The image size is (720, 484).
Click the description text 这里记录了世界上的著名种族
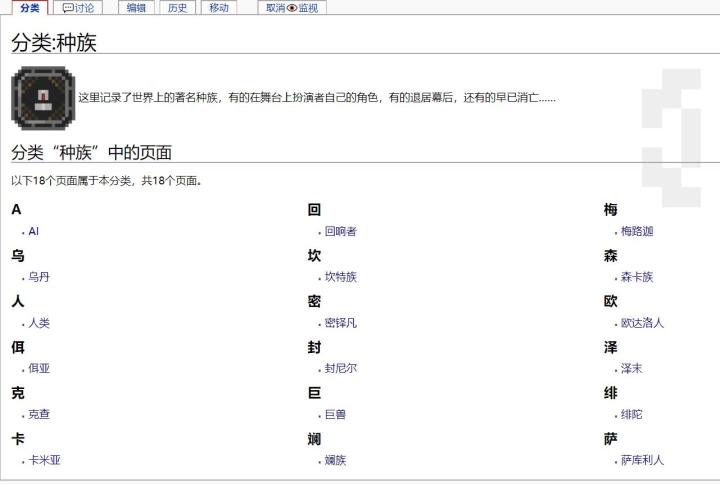[148, 98]
